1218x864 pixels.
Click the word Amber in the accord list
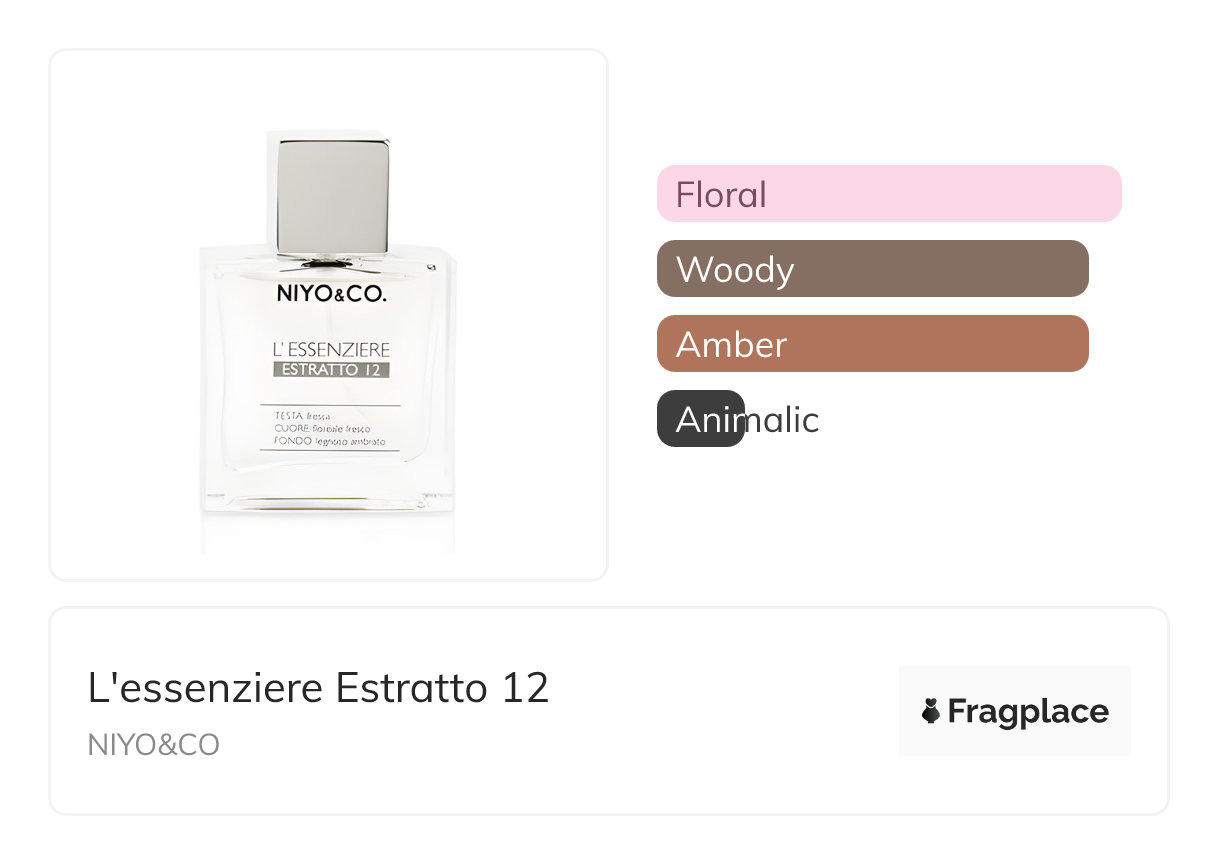tap(731, 345)
